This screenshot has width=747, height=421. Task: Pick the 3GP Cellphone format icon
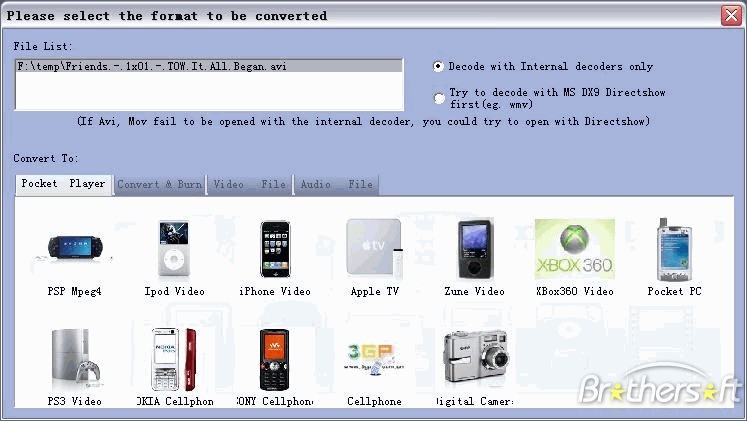(374, 358)
